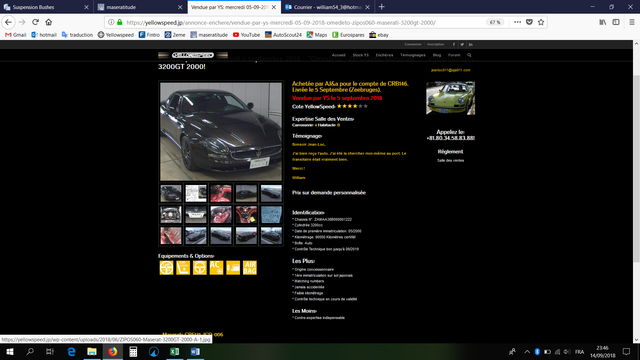Open File Explorer from taskbar

pos(92,351)
